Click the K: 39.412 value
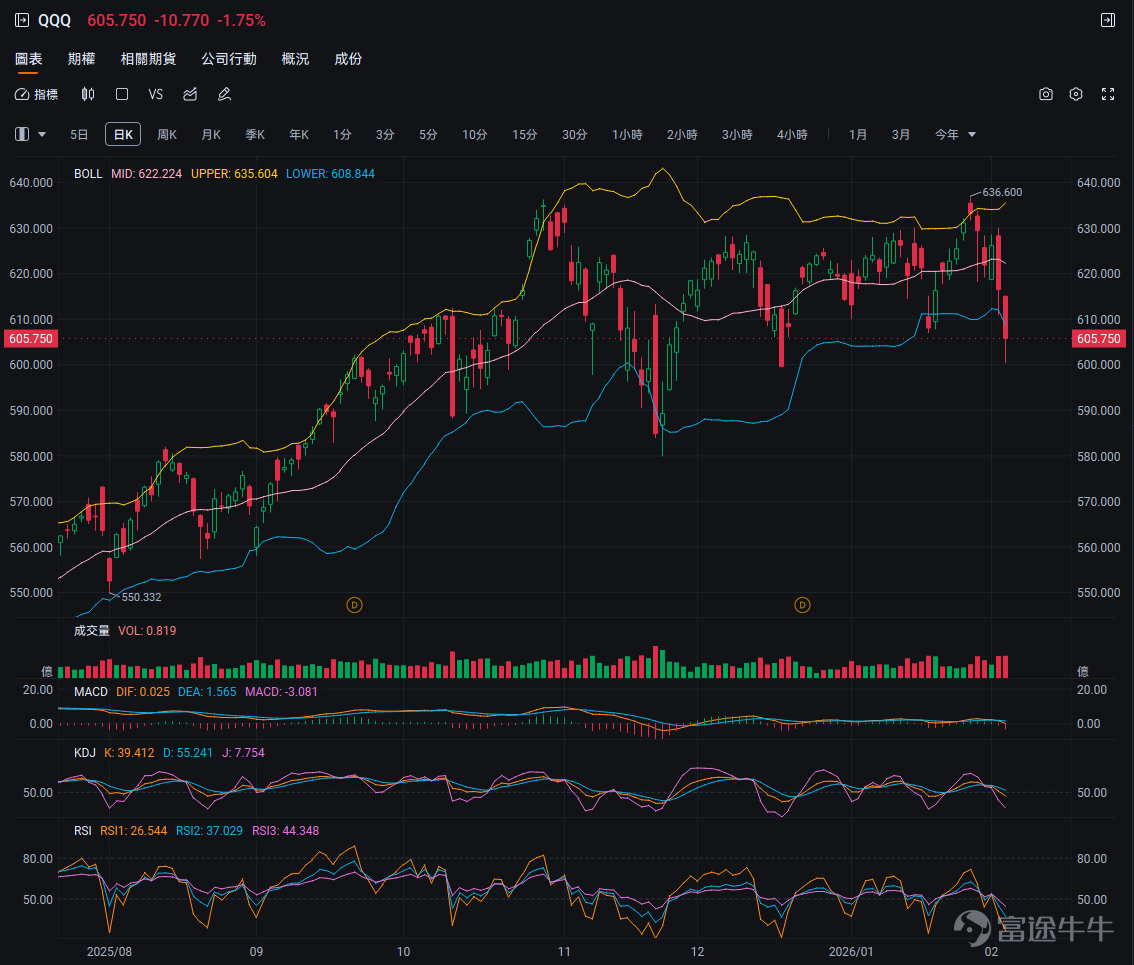Viewport: 1134px width, 965px height. (x=129, y=753)
